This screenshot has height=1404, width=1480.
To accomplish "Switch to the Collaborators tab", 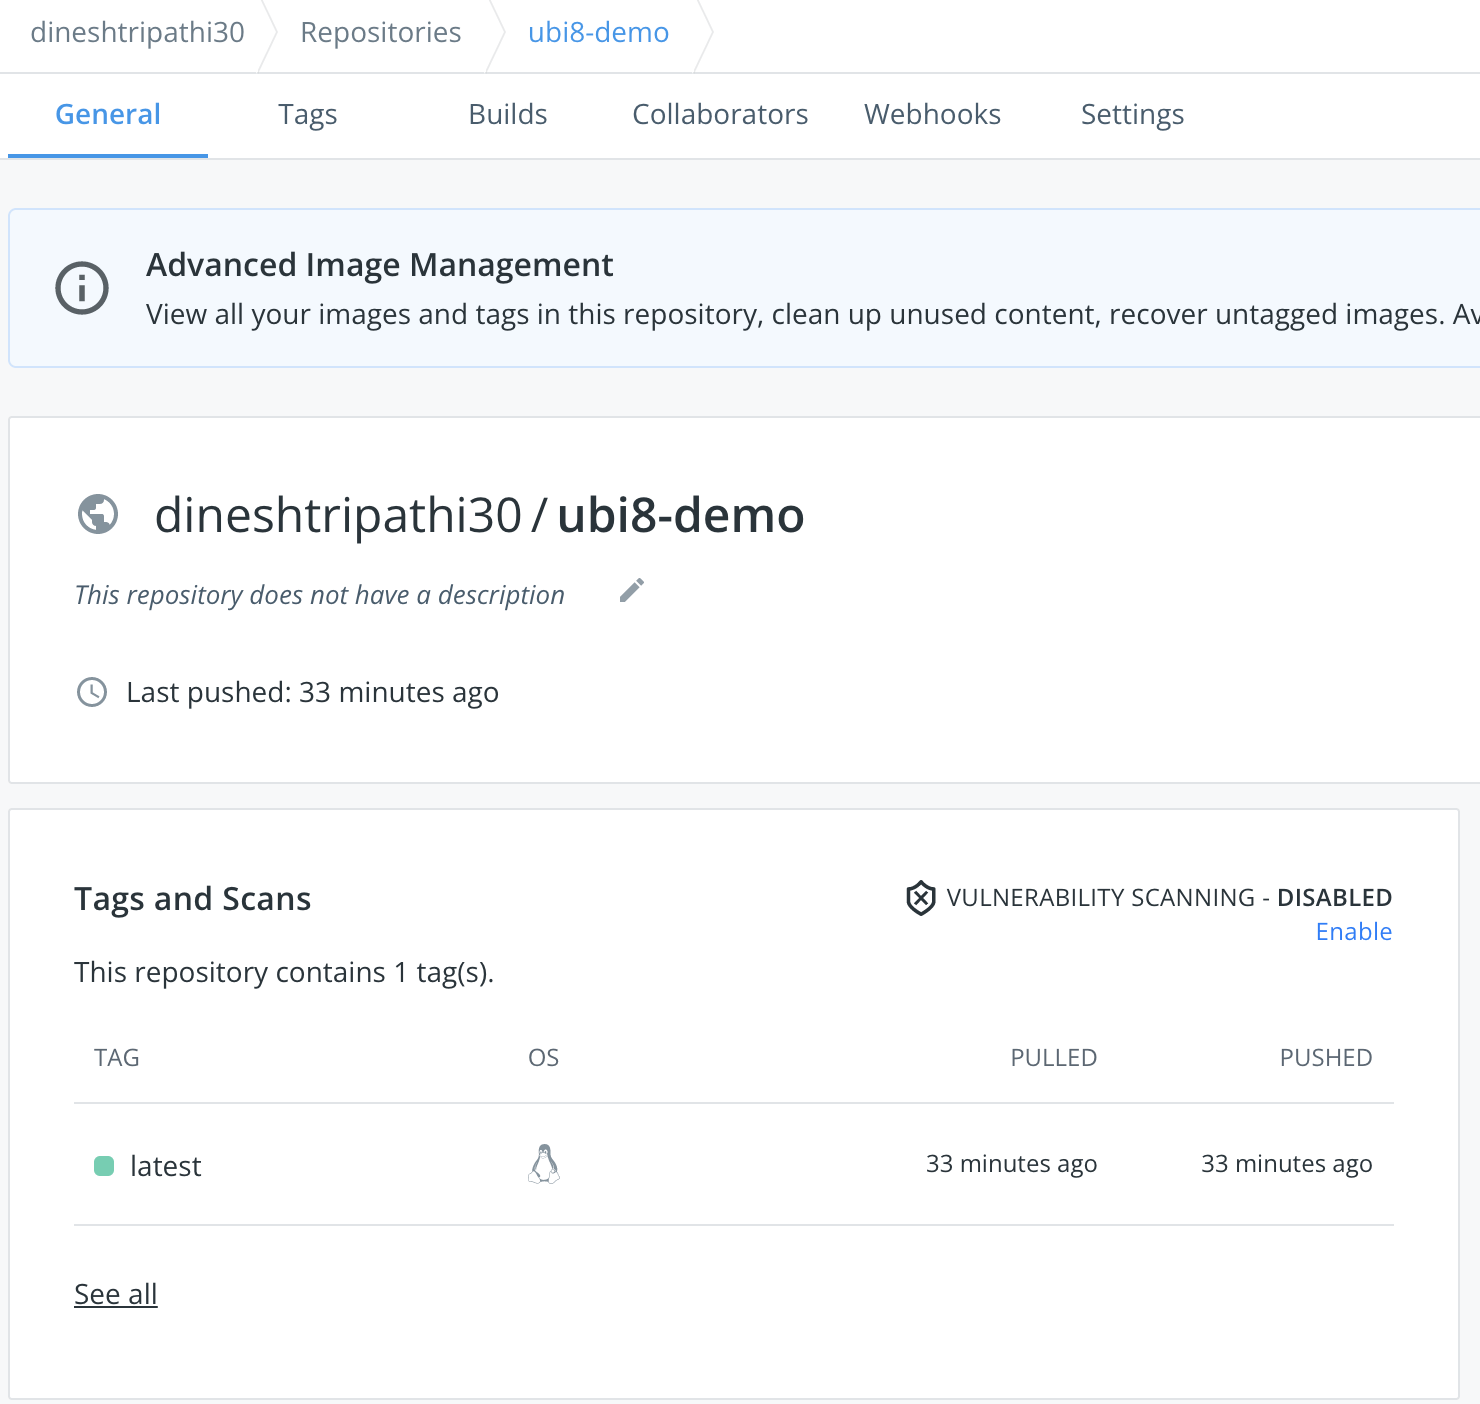I will coord(719,115).
